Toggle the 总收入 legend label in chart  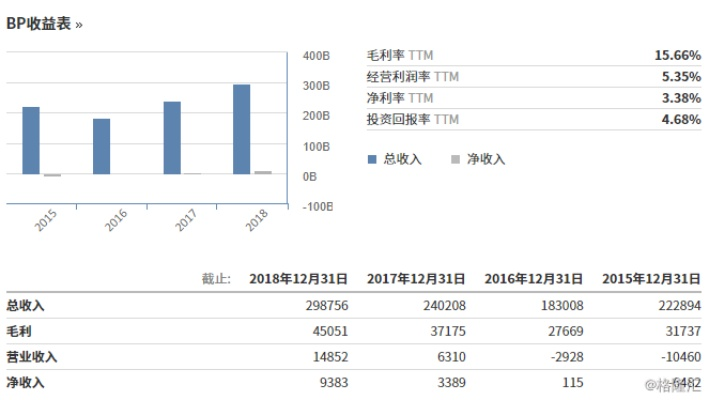402,159
